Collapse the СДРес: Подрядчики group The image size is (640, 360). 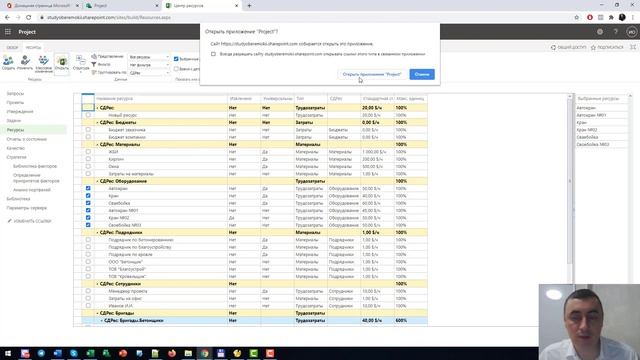coord(97,233)
